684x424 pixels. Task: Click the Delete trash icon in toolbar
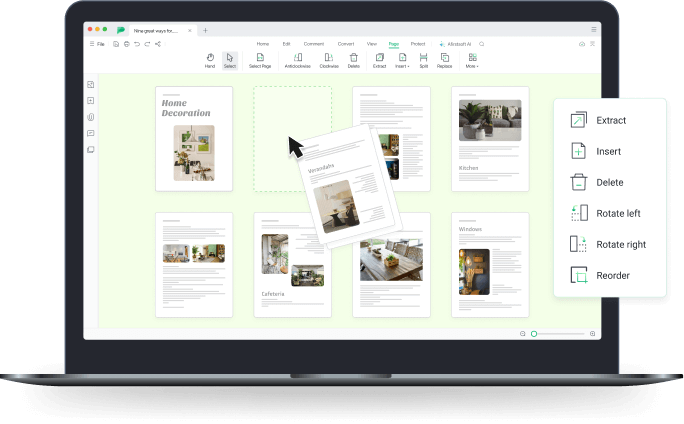tap(354, 61)
